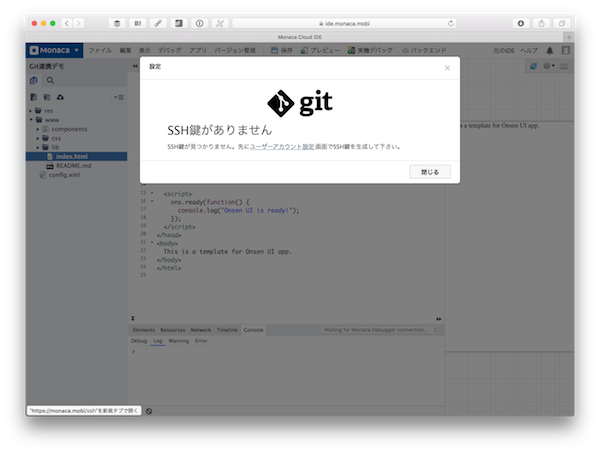600x453 pixels.
Task: Collapse the left sidebar with double-arrow
Action: pyautogui.click(x=135, y=66)
